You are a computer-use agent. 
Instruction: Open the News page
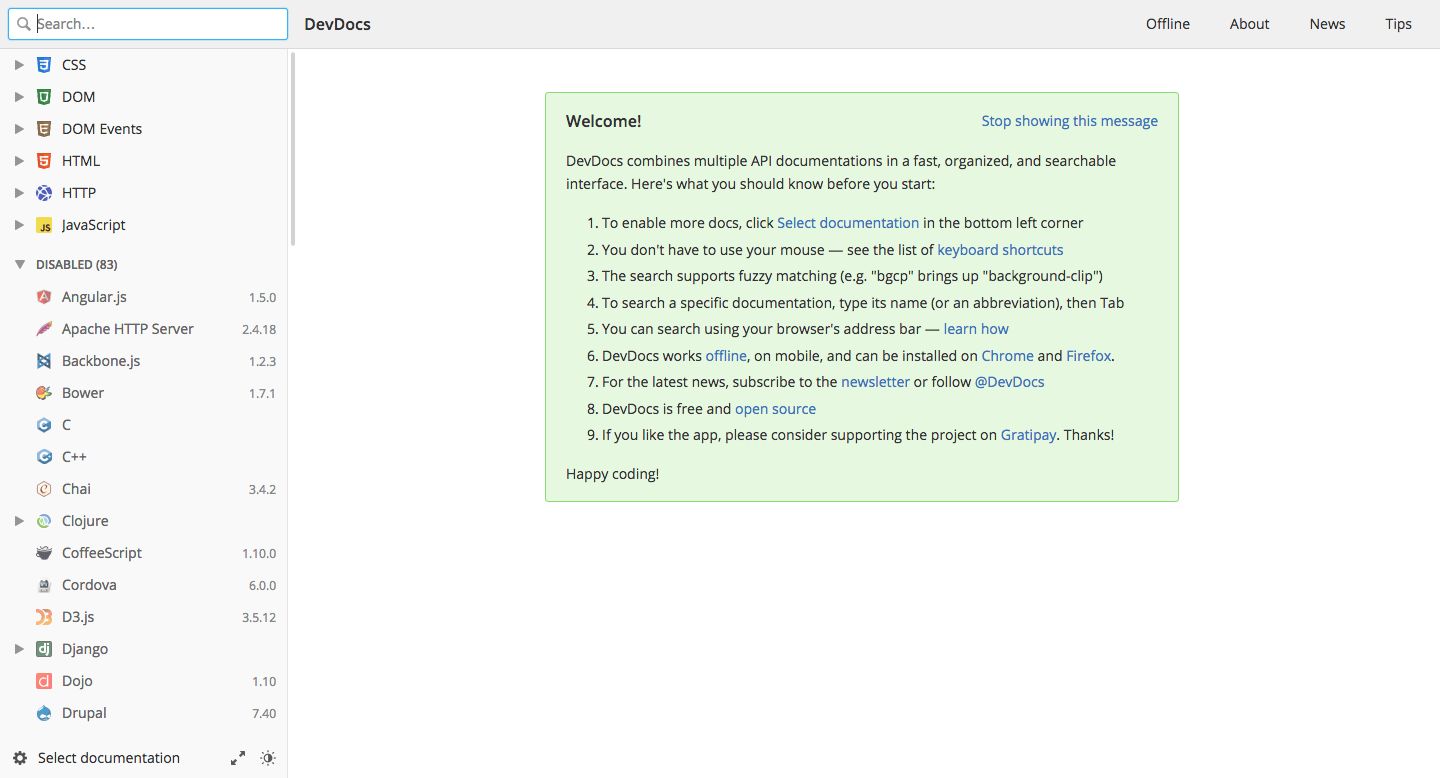coord(1327,23)
